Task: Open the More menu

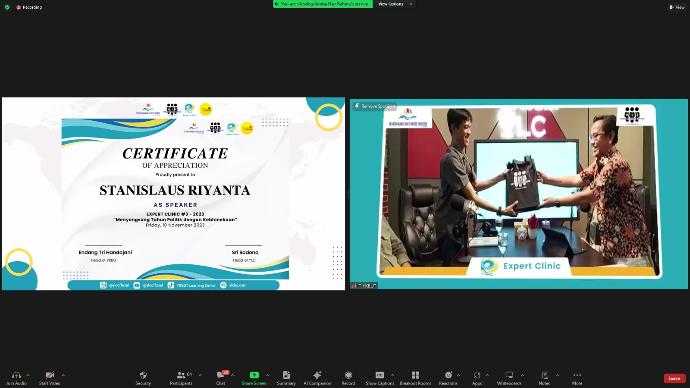Action: click(x=577, y=377)
